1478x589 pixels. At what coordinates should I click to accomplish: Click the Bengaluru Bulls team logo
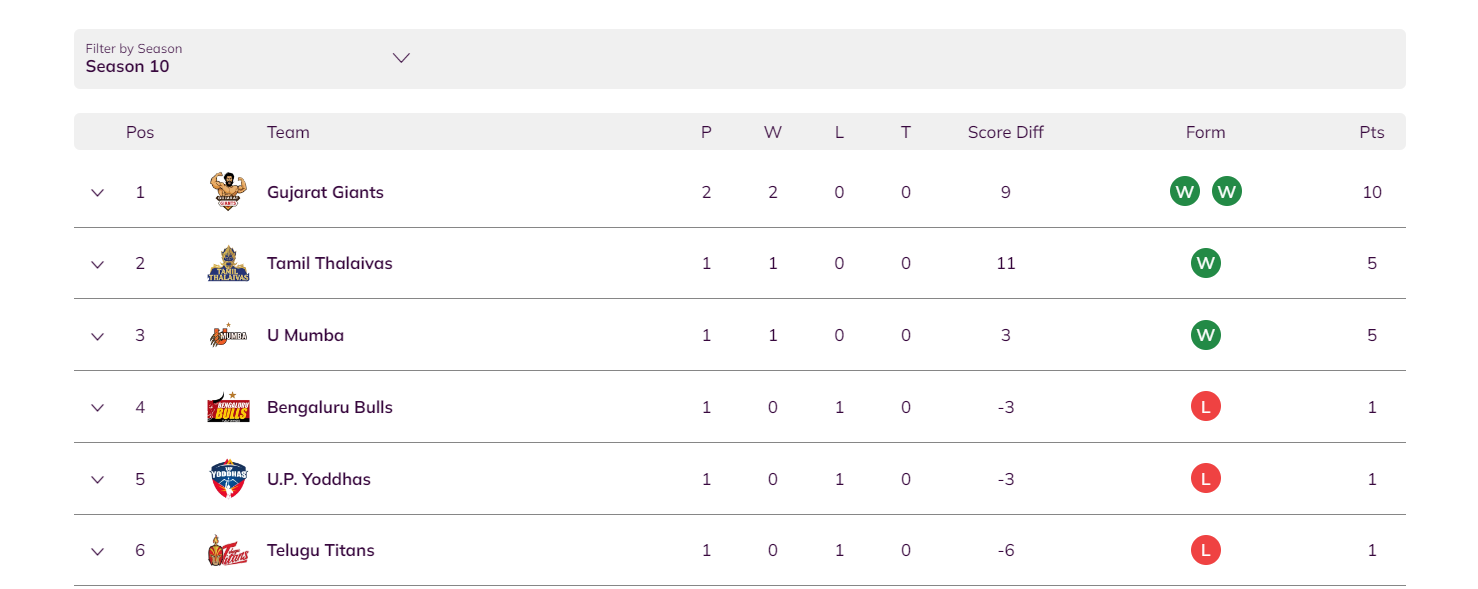click(x=228, y=407)
